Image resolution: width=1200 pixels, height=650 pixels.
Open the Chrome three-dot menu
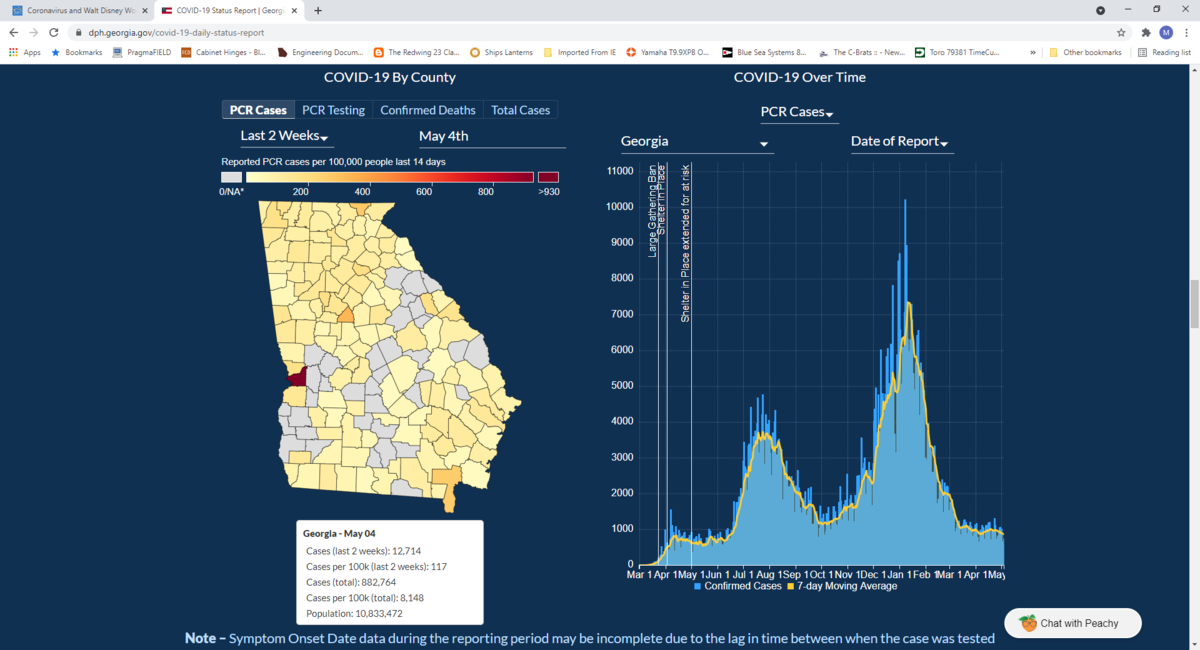(x=1187, y=32)
